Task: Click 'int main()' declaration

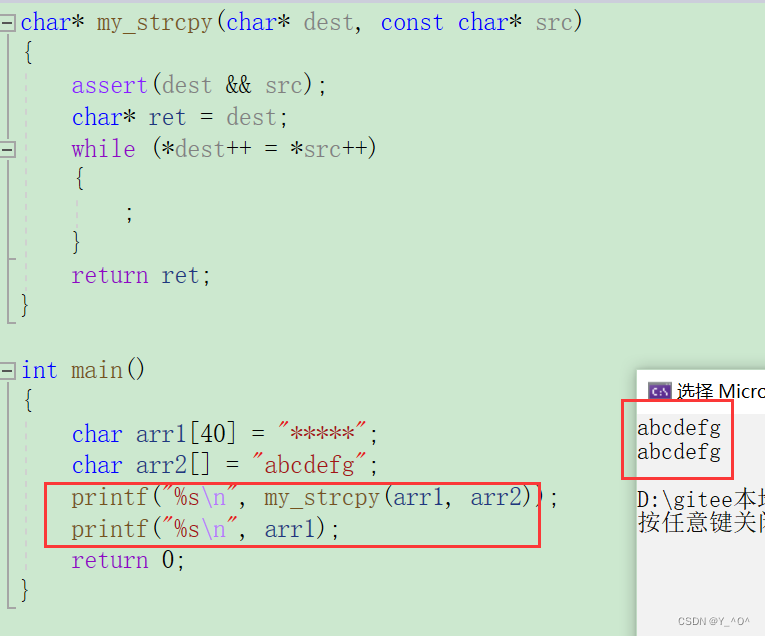Action: (83, 370)
